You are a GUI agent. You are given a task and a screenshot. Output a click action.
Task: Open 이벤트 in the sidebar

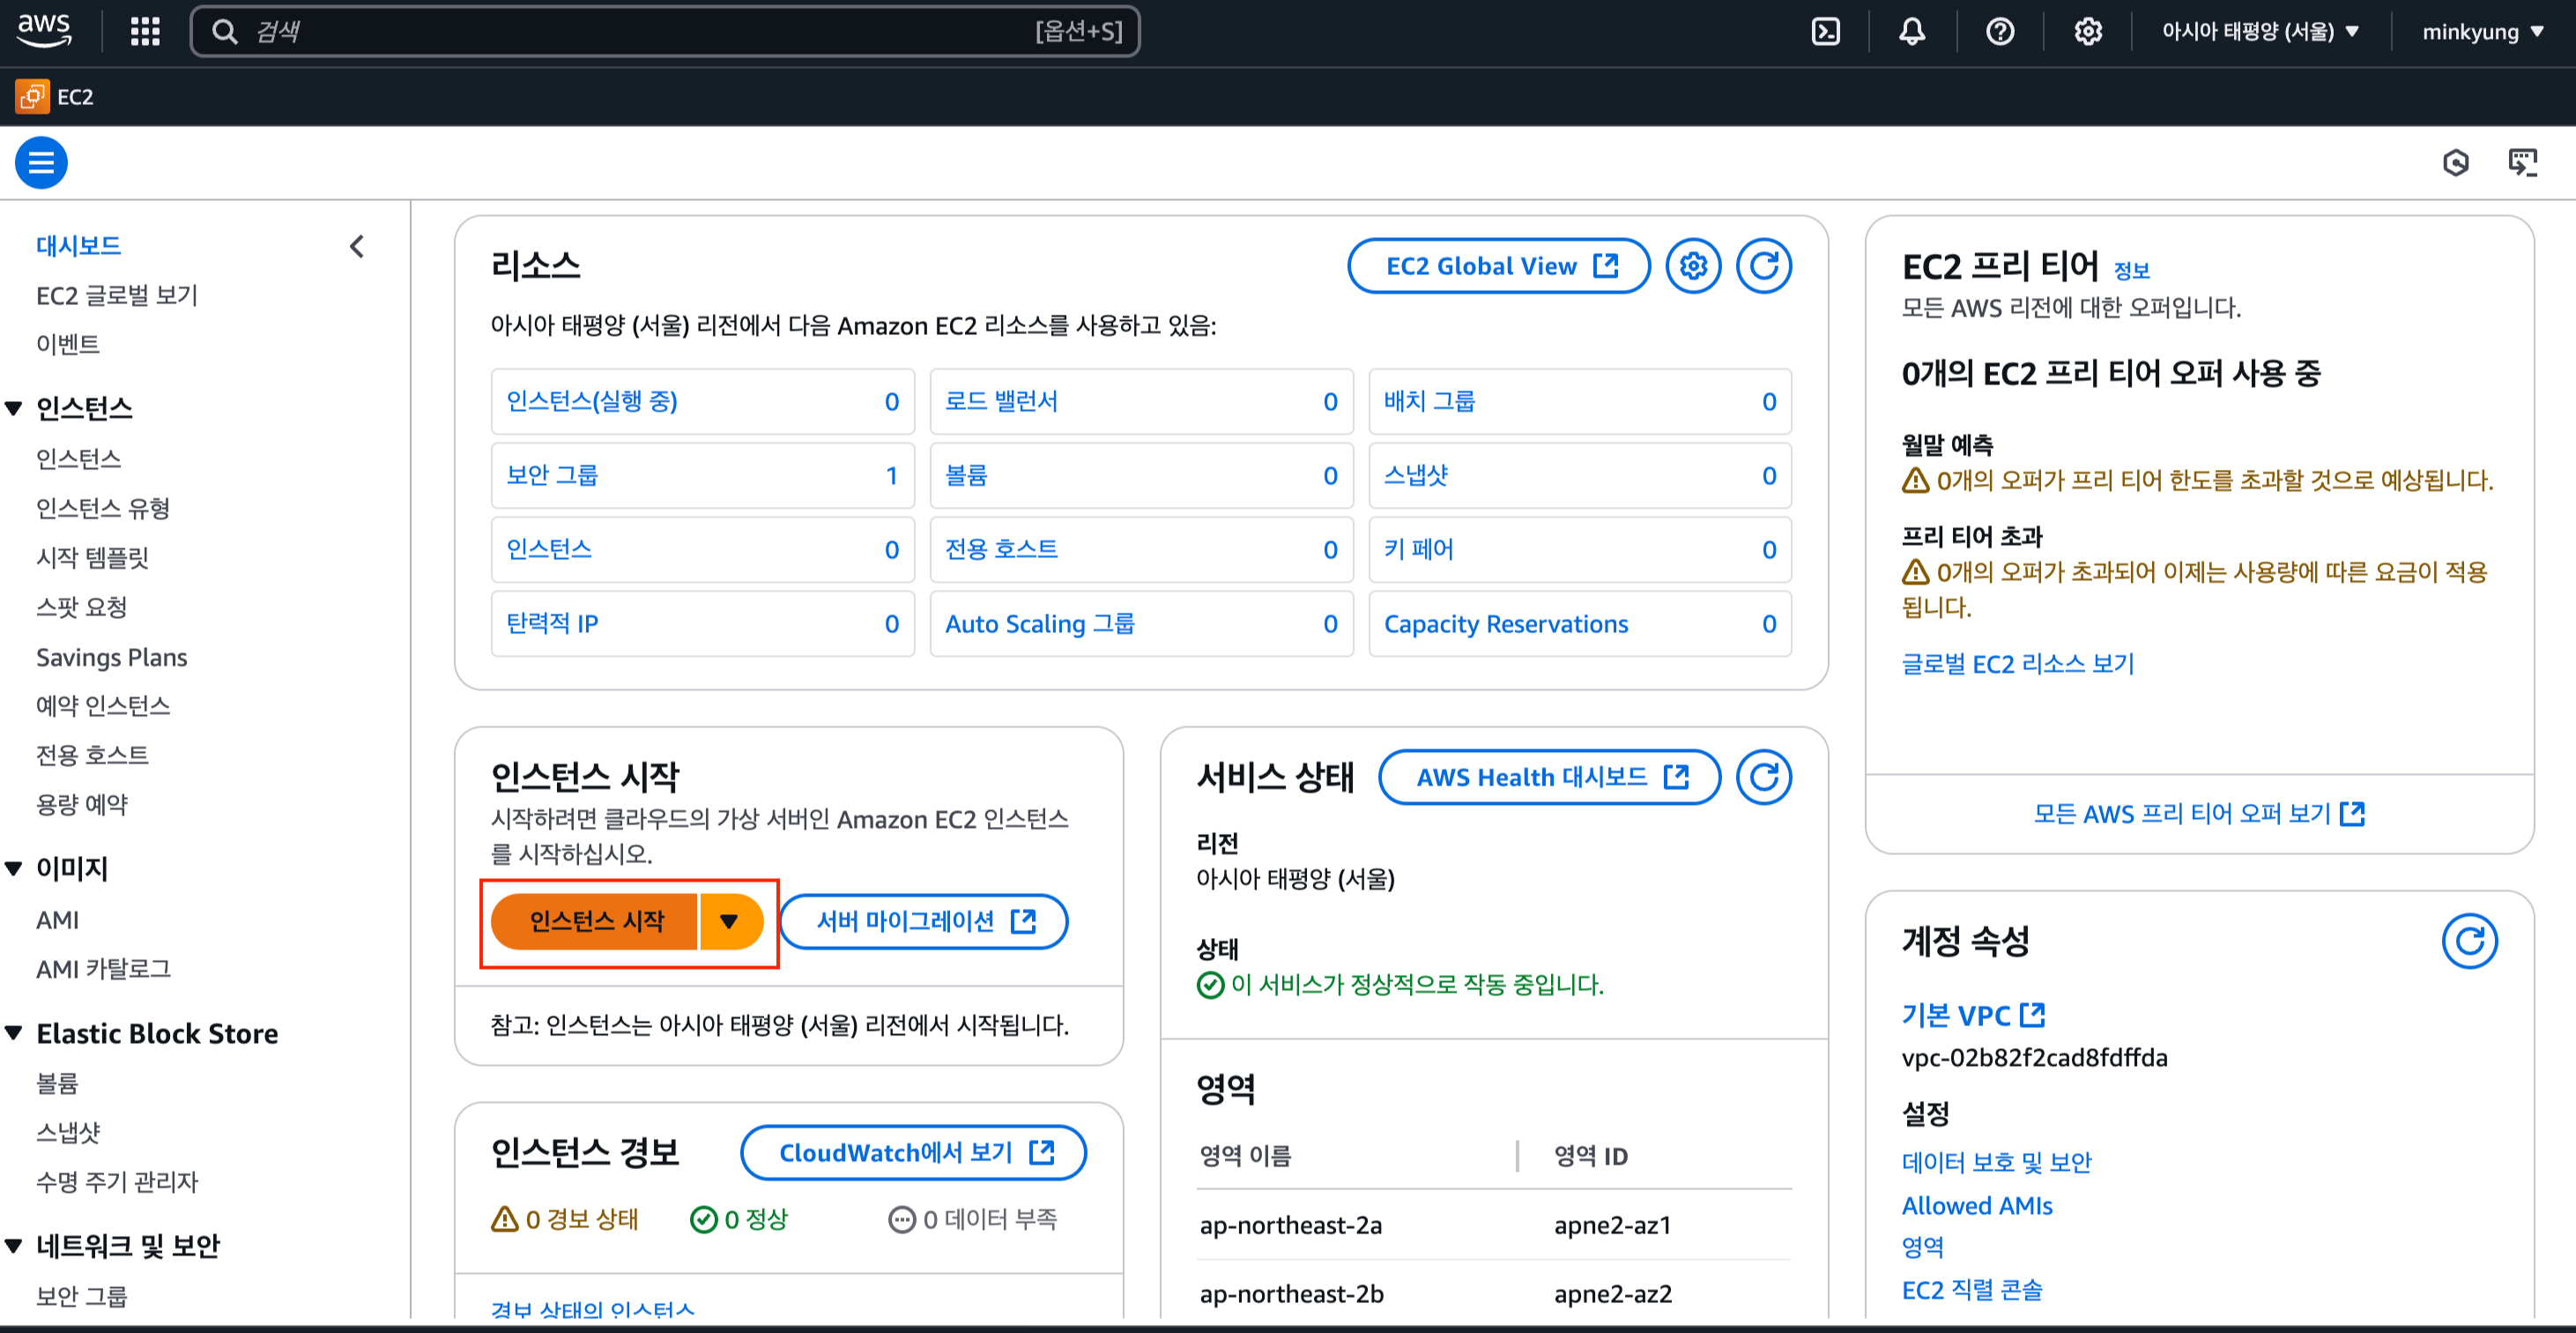(68, 344)
